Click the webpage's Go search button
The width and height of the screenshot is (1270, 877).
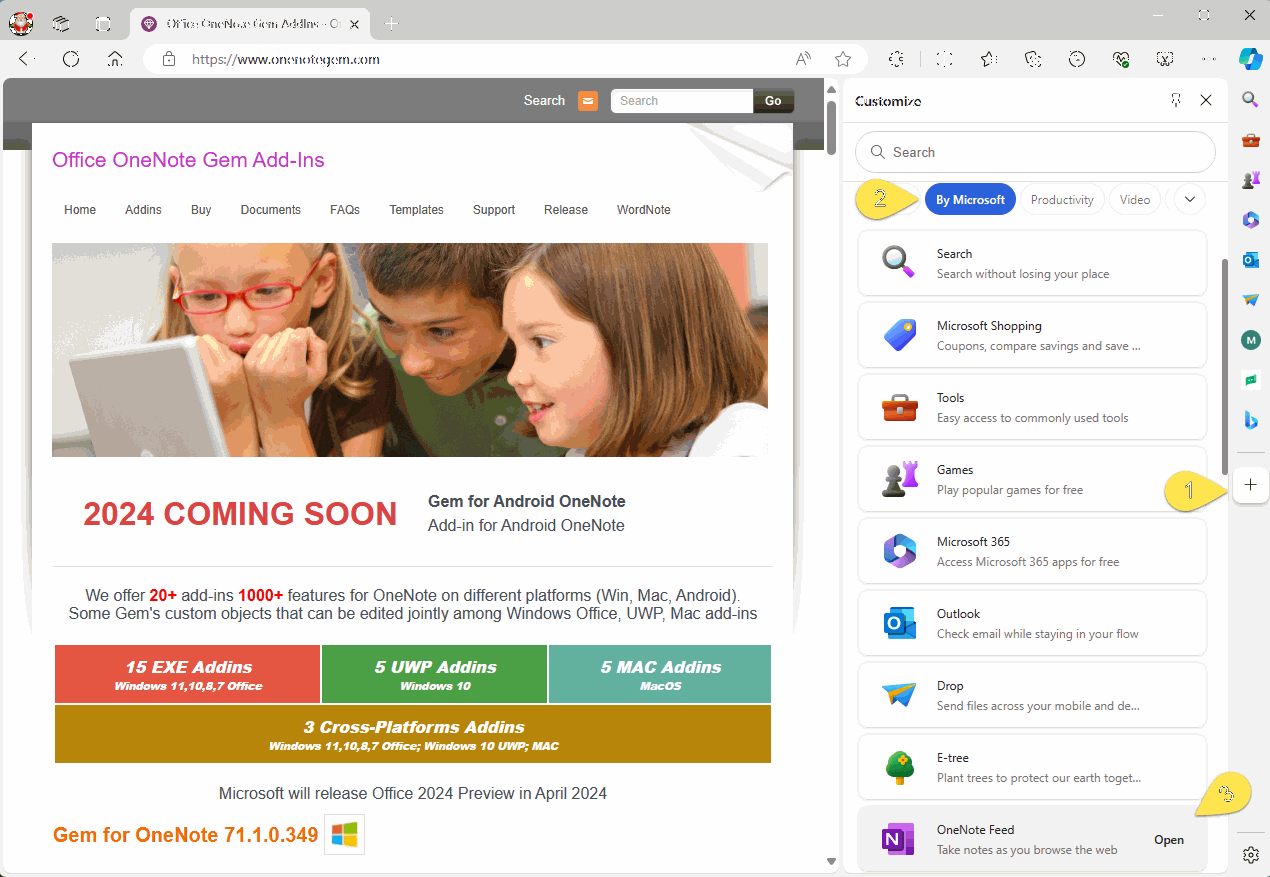coord(773,101)
